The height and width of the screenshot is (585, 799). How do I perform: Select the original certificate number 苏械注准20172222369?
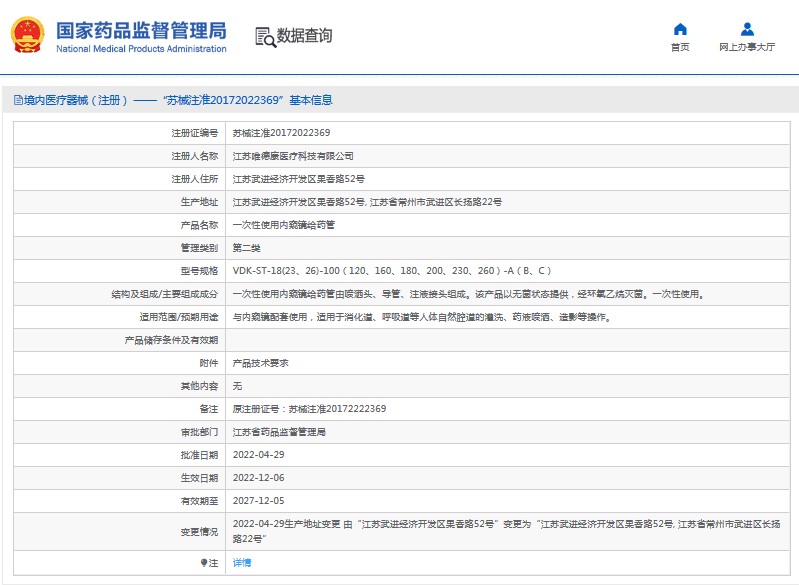[x=337, y=409]
